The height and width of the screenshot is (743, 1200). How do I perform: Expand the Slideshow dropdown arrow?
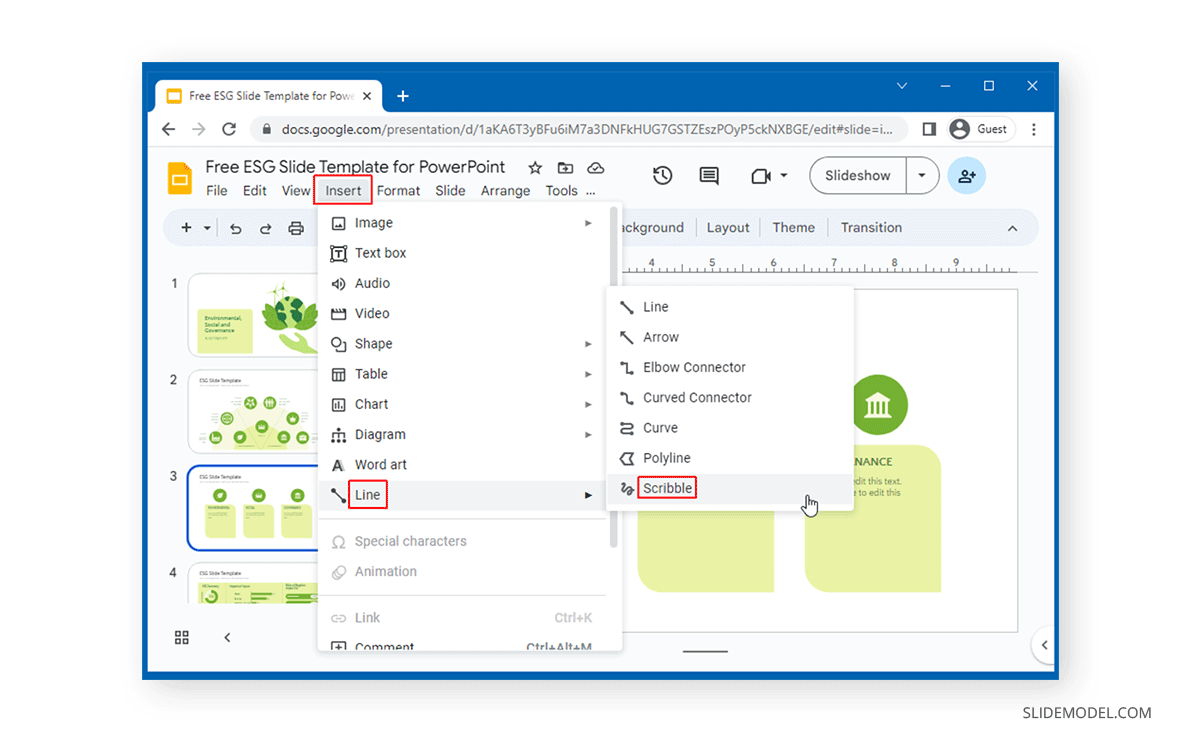coord(921,175)
